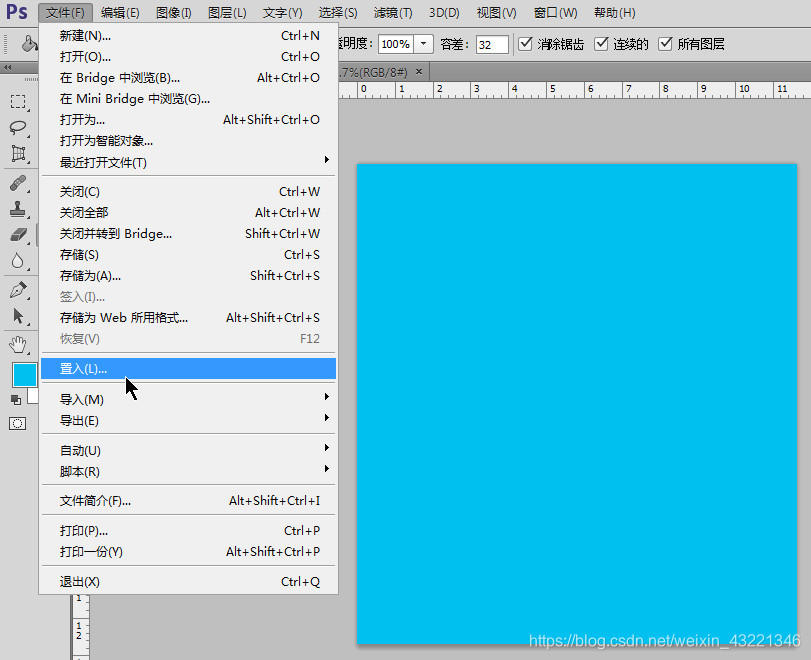The width and height of the screenshot is (811, 660).
Task: Choose Open (打开) menu item
Action: [188, 56]
